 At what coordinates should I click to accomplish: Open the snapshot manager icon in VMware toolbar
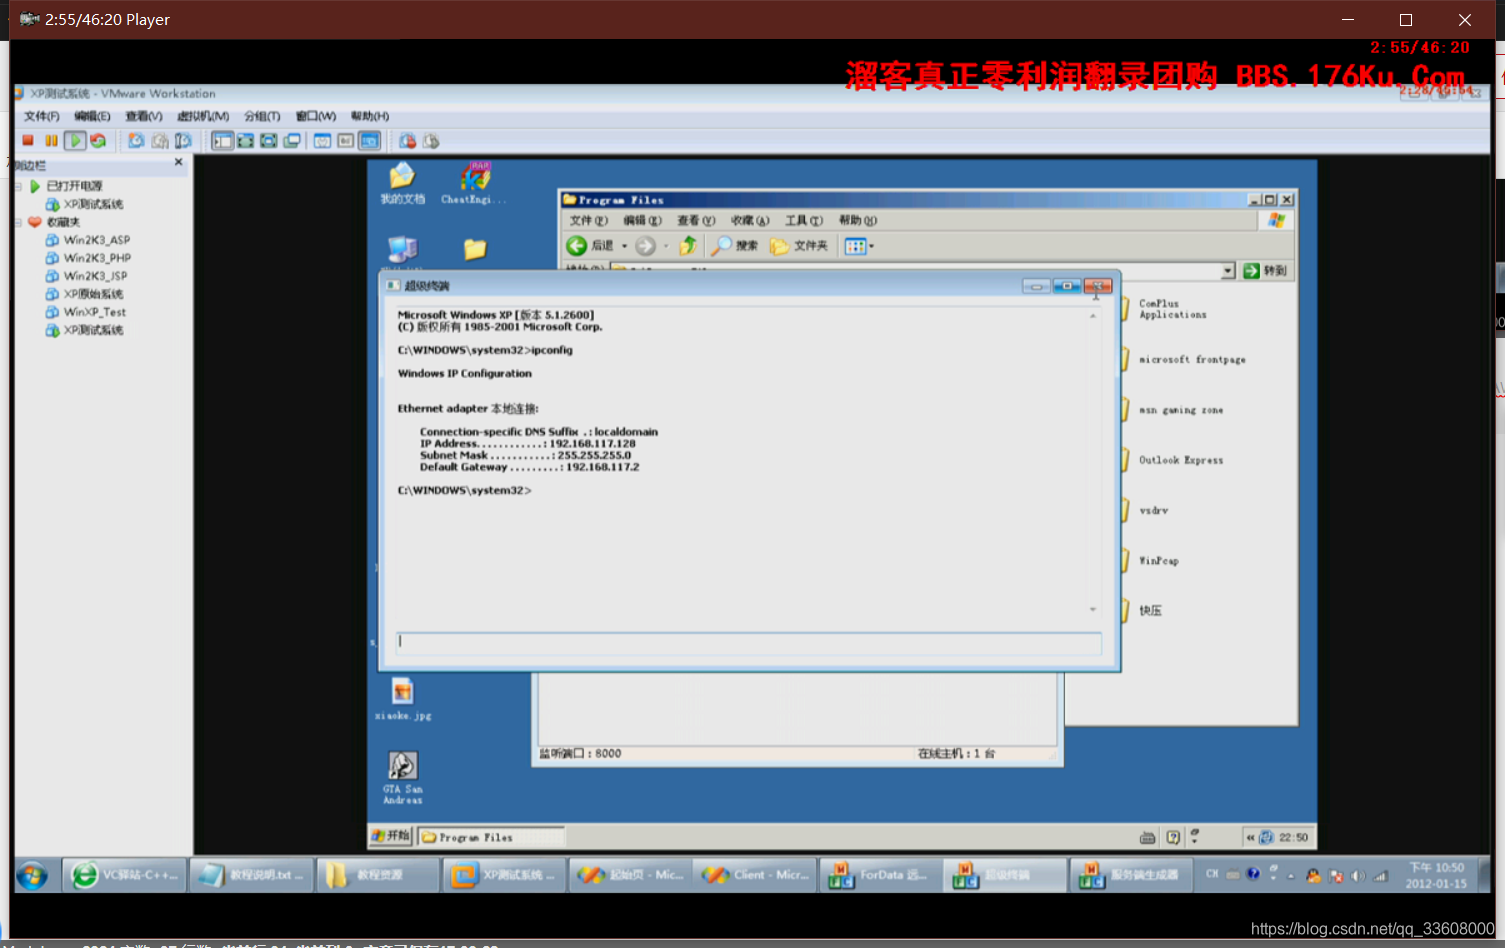click(x=183, y=141)
